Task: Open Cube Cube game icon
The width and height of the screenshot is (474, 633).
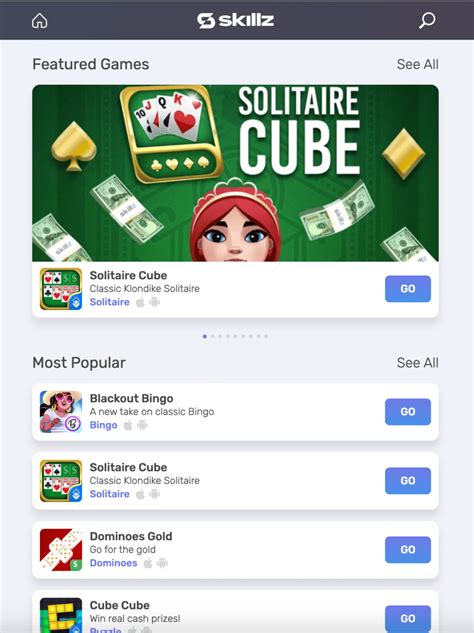Action: (61, 615)
